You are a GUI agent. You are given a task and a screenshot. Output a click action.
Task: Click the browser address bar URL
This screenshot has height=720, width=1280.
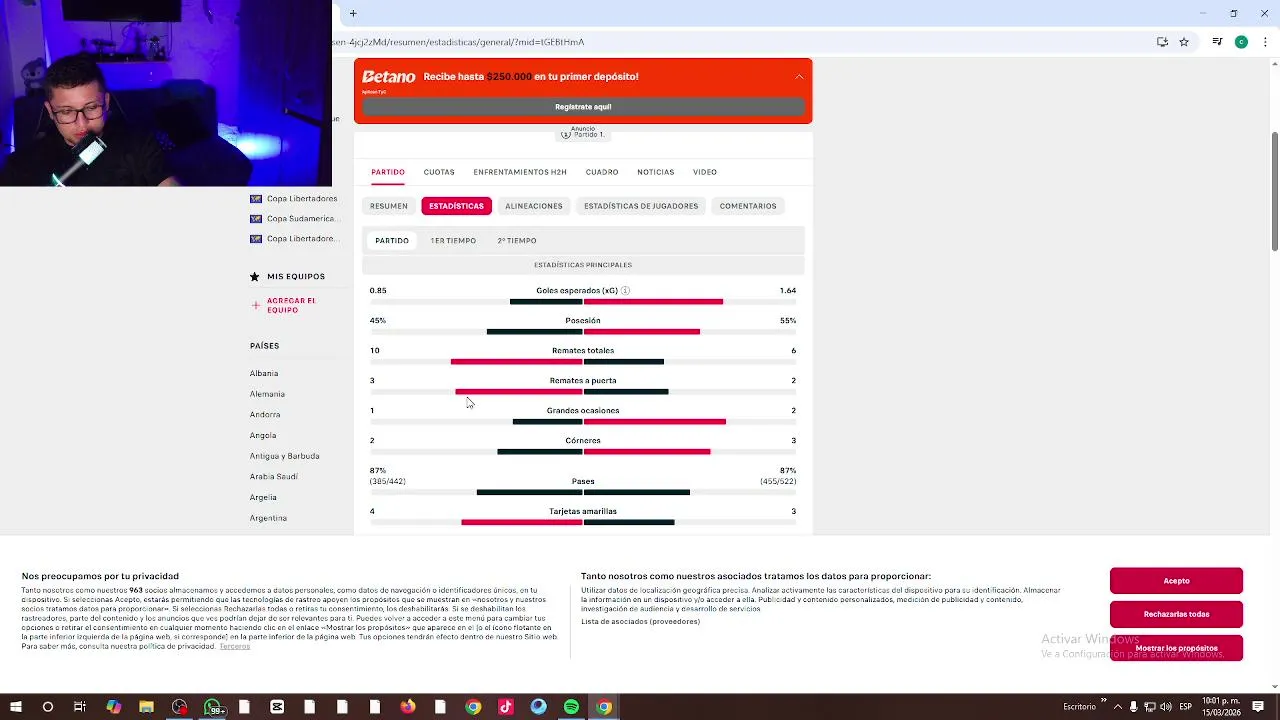(458, 42)
